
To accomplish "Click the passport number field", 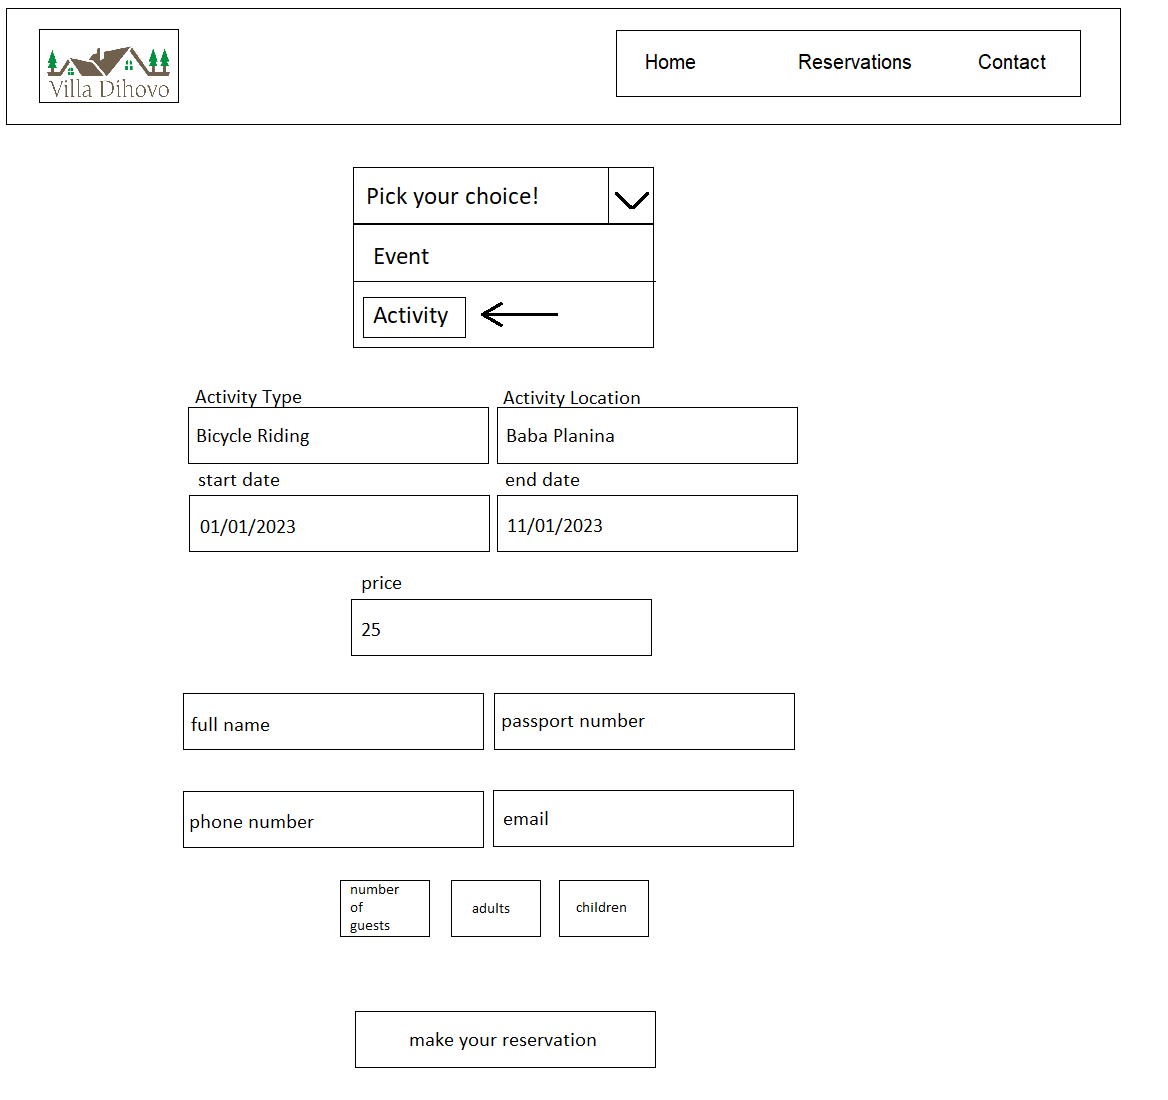I will click(644, 722).
